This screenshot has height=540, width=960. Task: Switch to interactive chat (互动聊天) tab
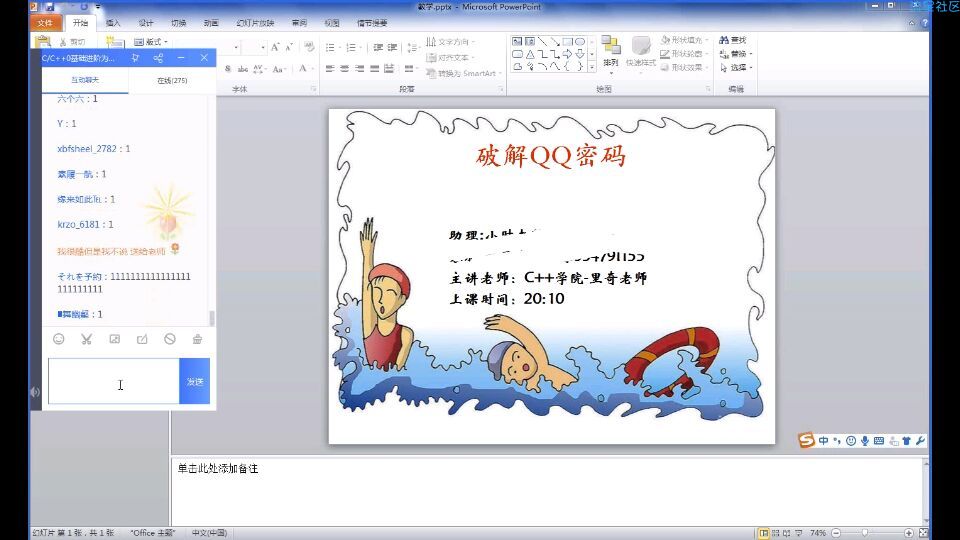(x=85, y=80)
